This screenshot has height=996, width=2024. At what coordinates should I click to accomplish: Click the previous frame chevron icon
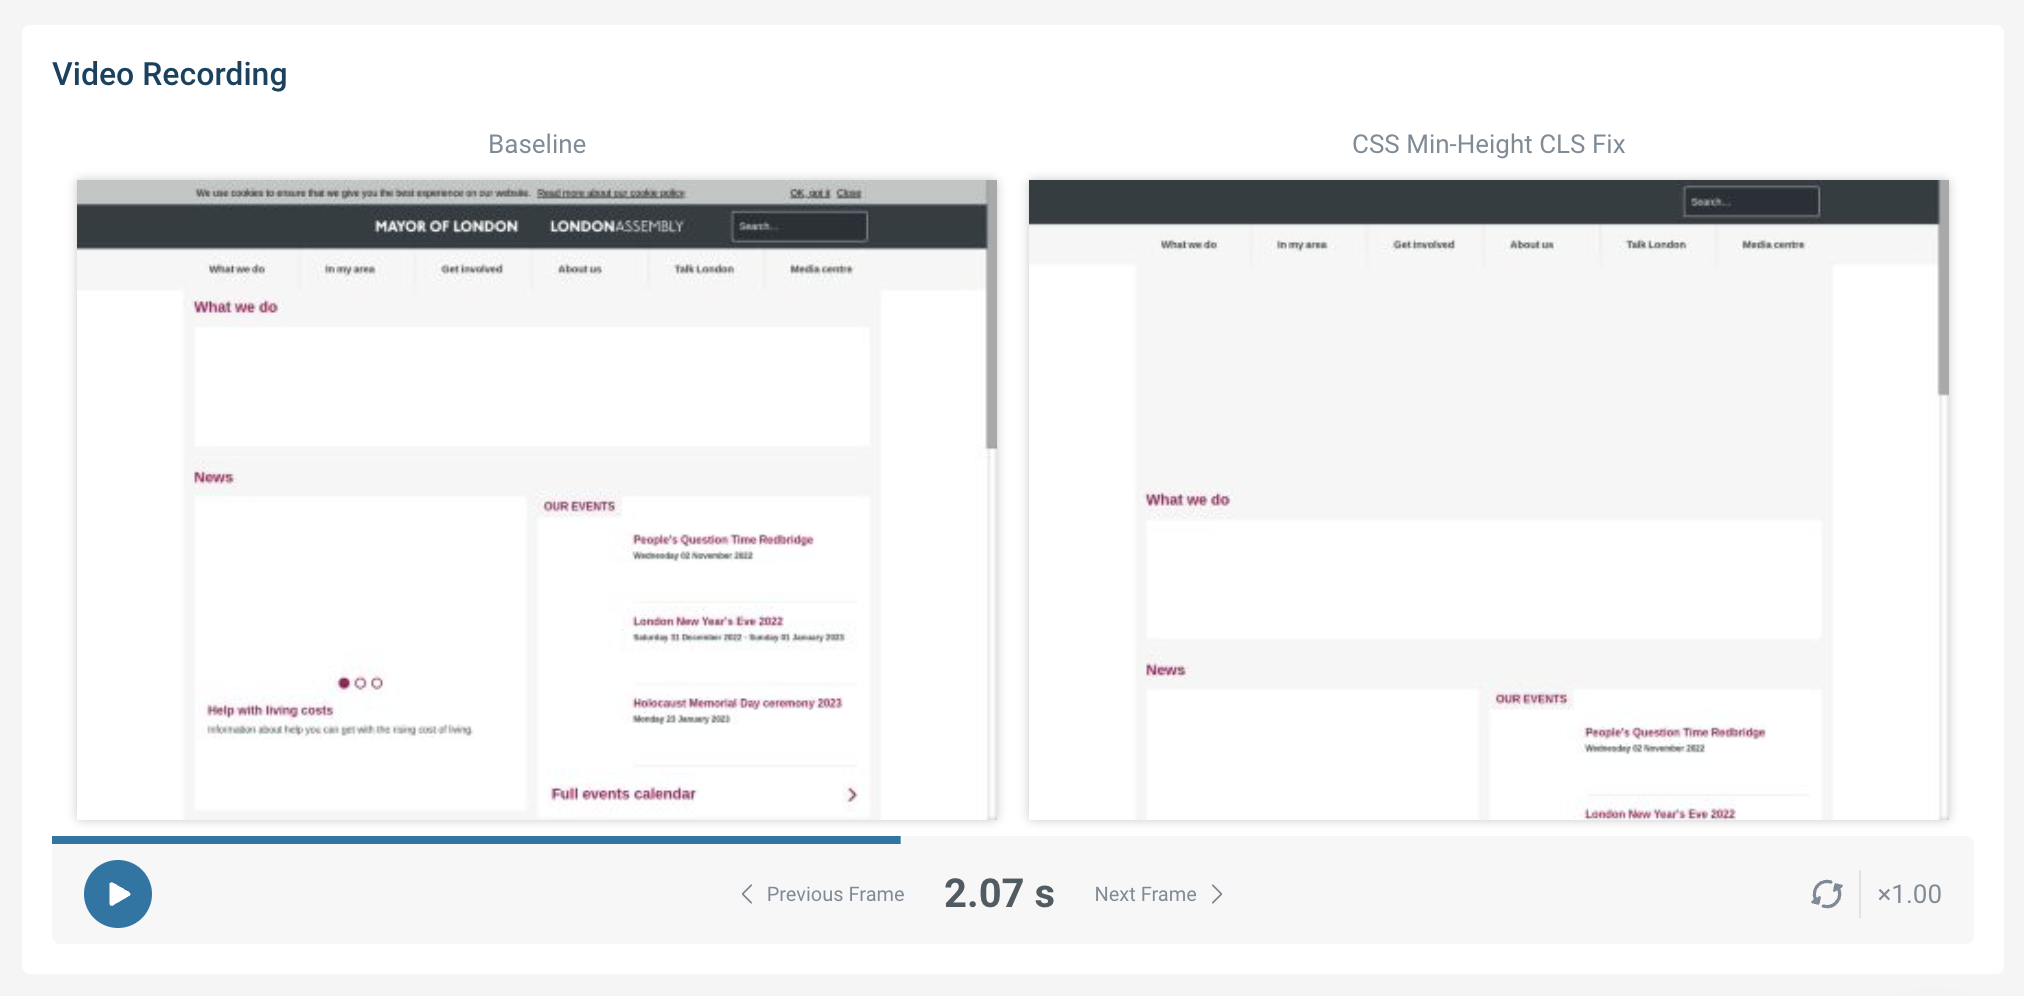[x=747, y=894]
